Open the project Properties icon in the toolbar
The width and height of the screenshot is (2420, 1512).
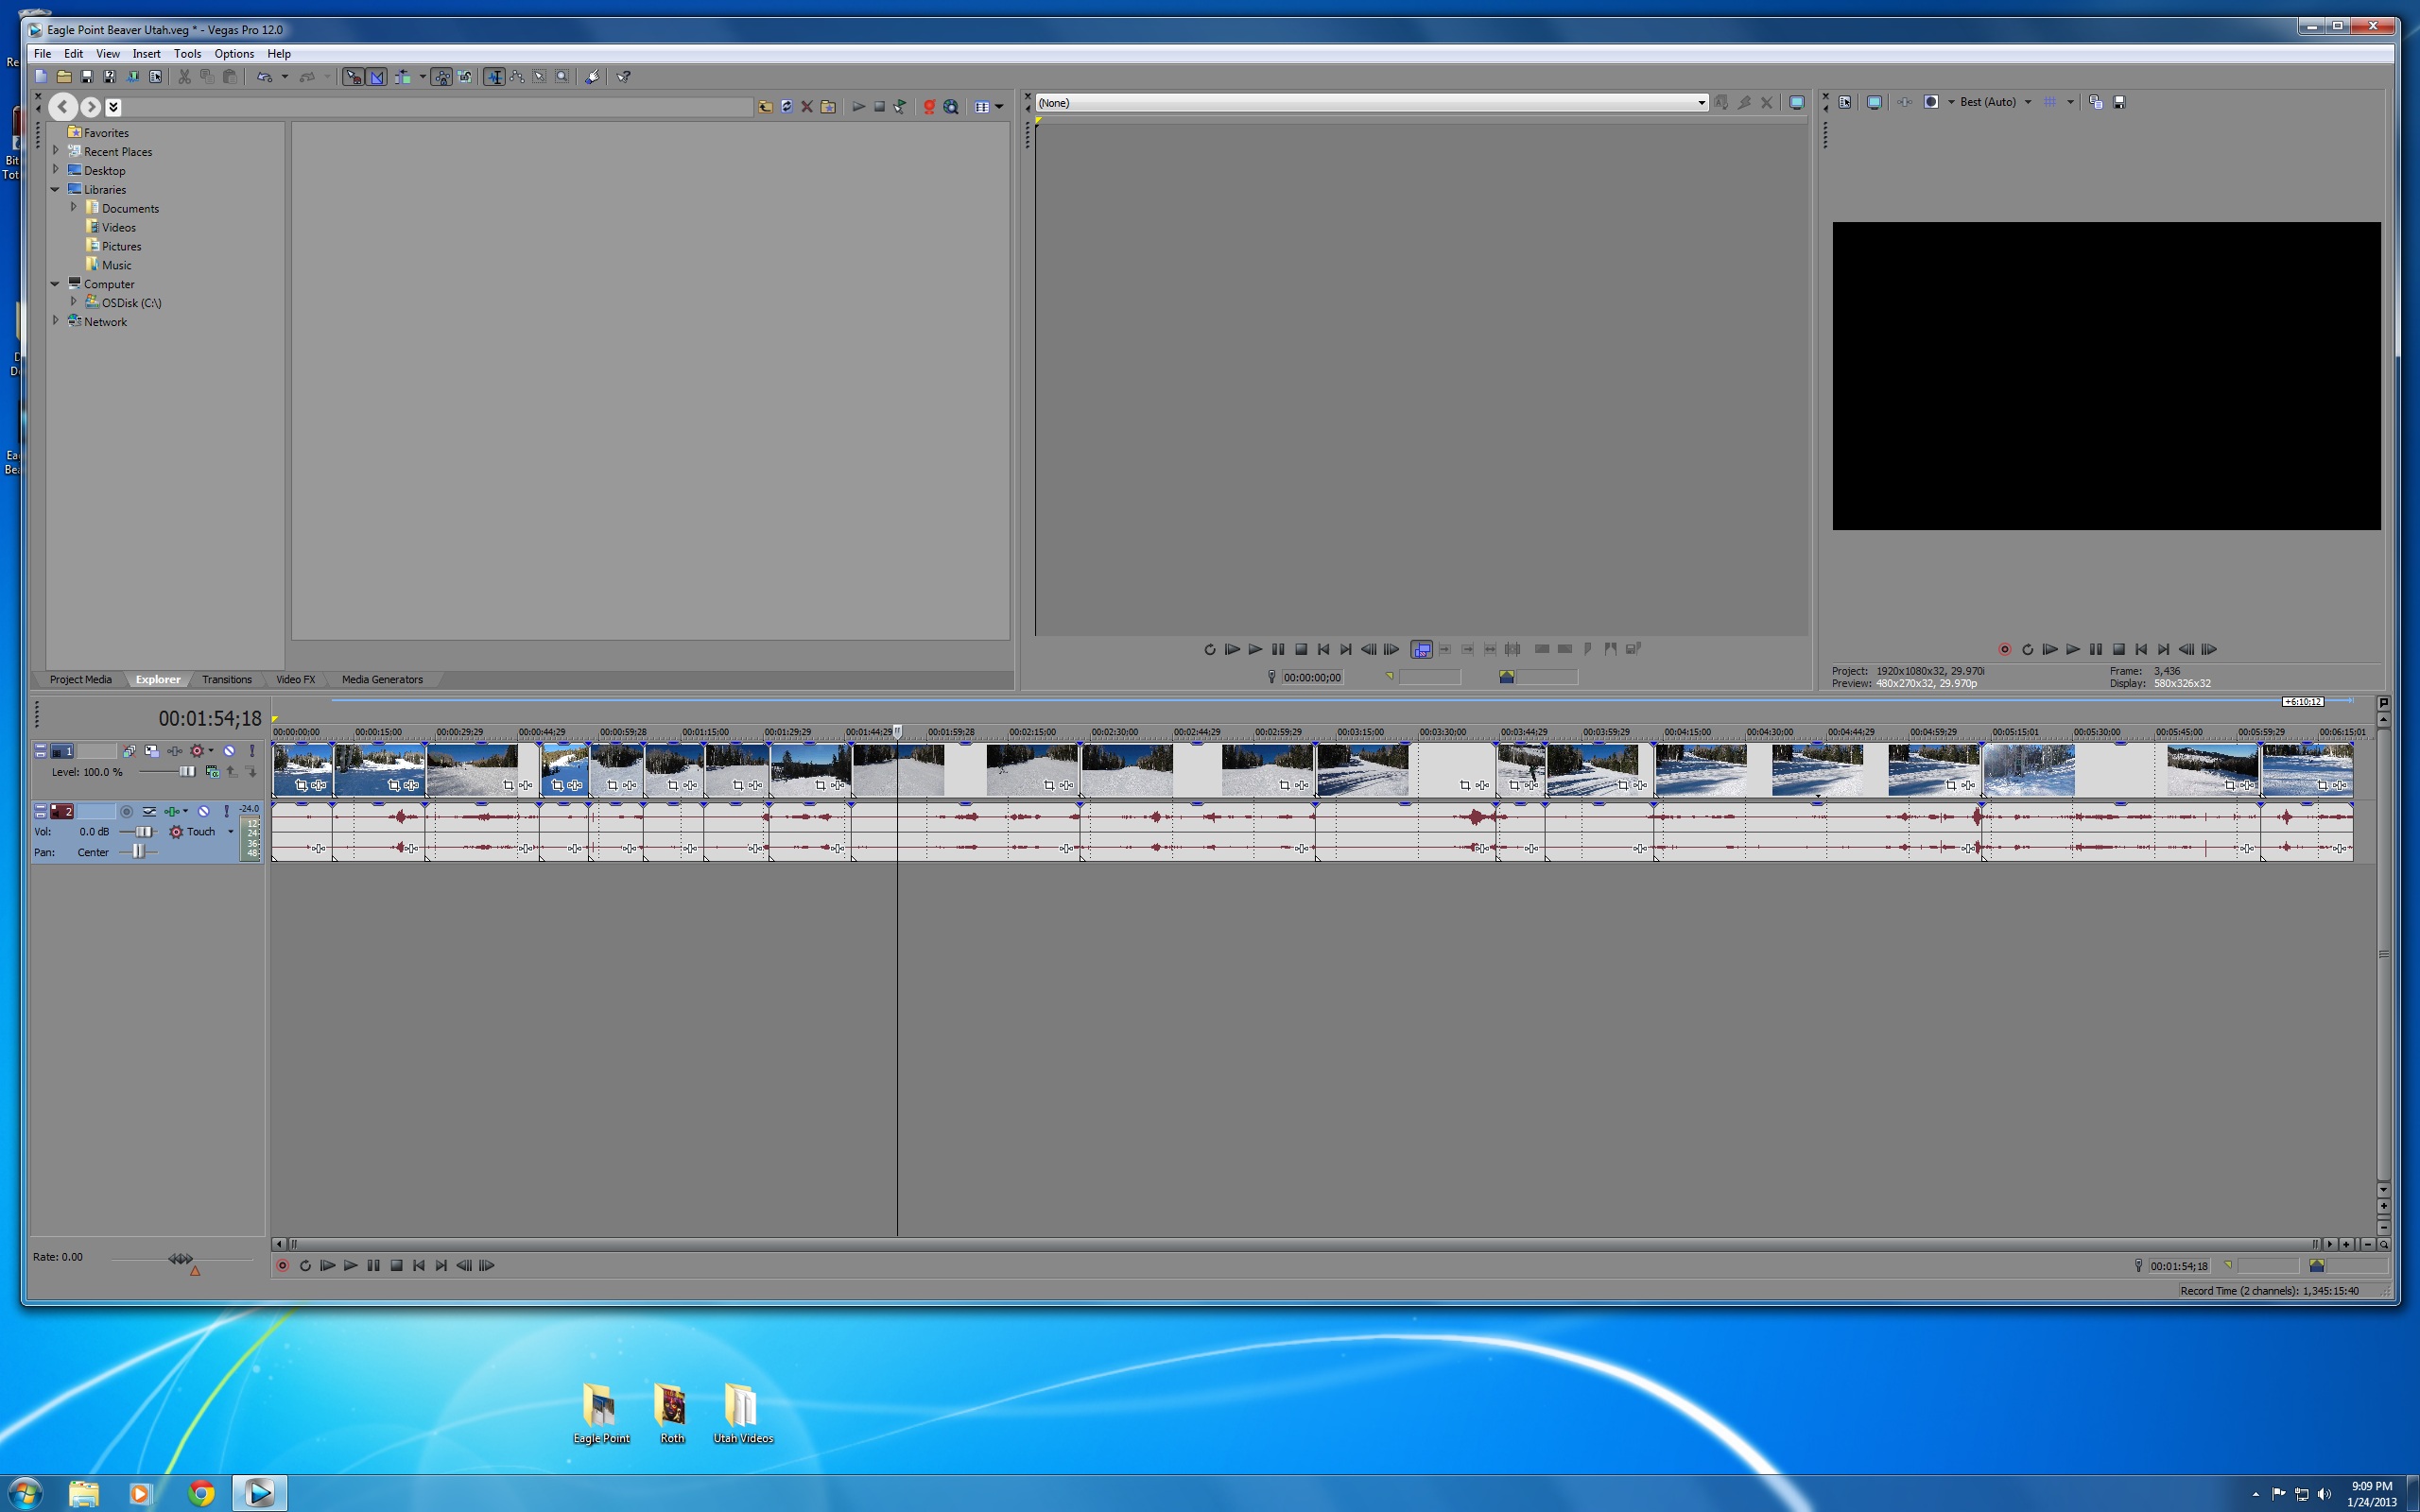click(156, 77)
